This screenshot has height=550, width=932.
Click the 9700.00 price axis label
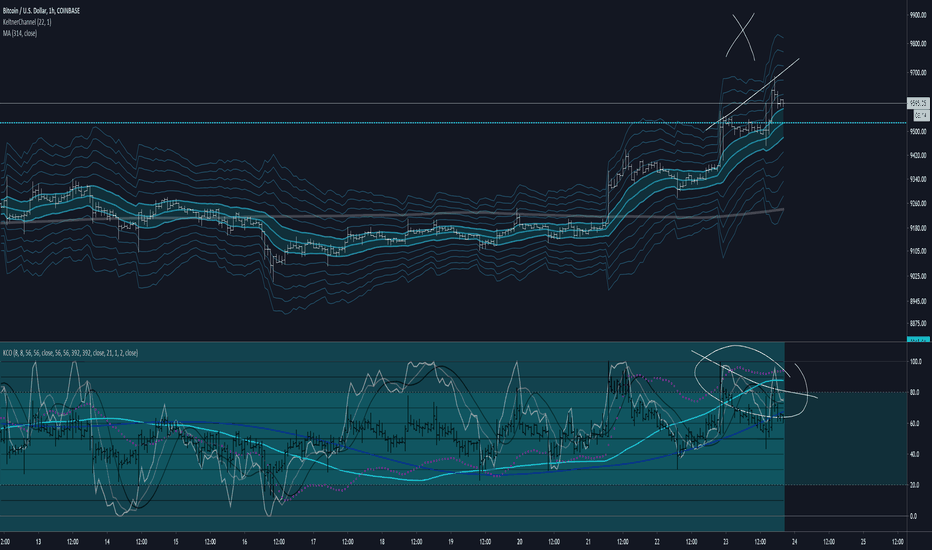(918, 73)
